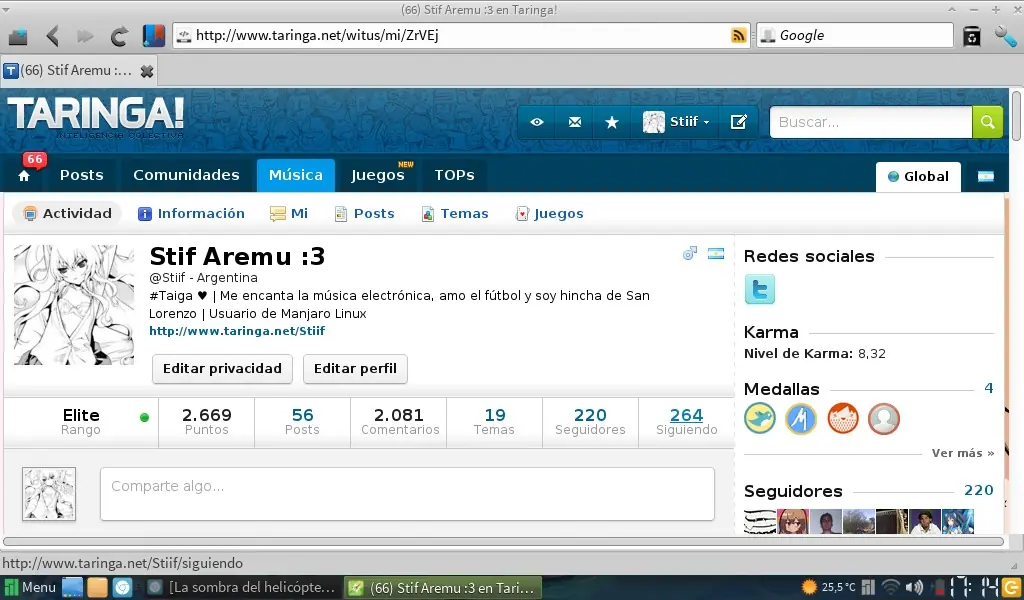The image size is (1024, 600).
Task: Click the horizontal scrollbar at page bottom
Action: (x=503, y=541)
